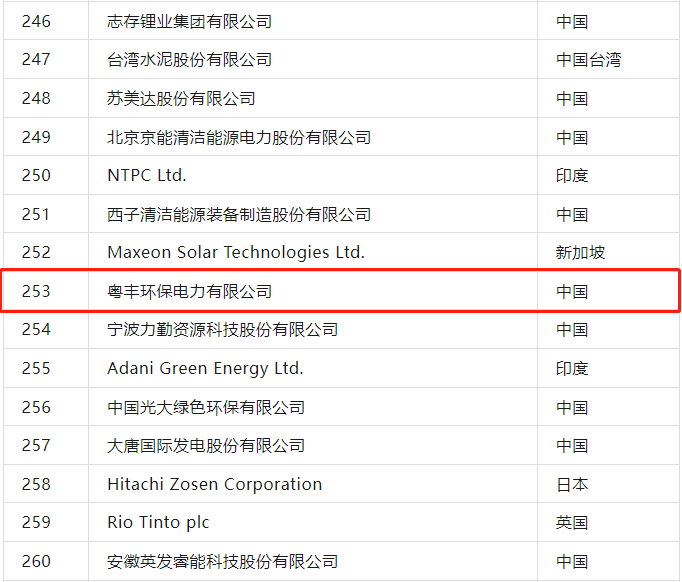Screen dimensions: 682x582
Task: Click 志存锂业集团有限公司 in row 246
Action: [189, 21]
